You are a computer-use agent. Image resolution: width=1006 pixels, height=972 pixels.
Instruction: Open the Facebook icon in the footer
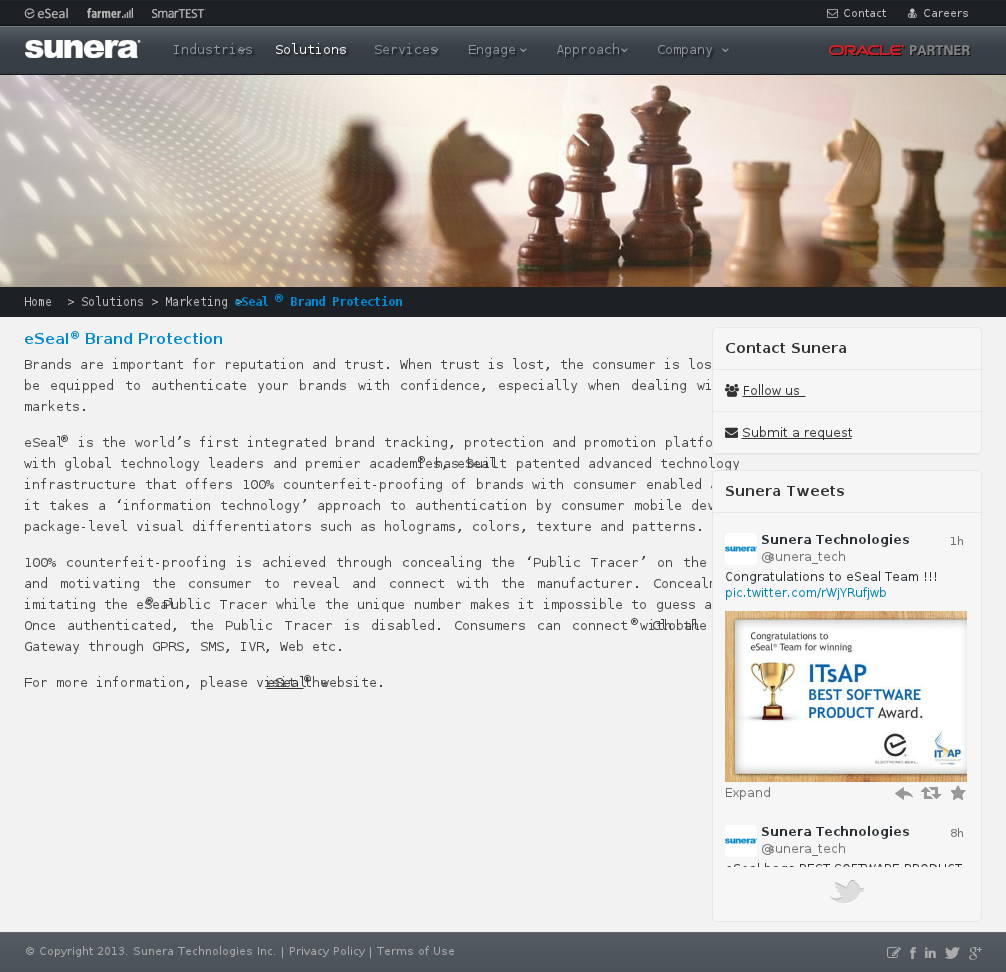point(913,953)
